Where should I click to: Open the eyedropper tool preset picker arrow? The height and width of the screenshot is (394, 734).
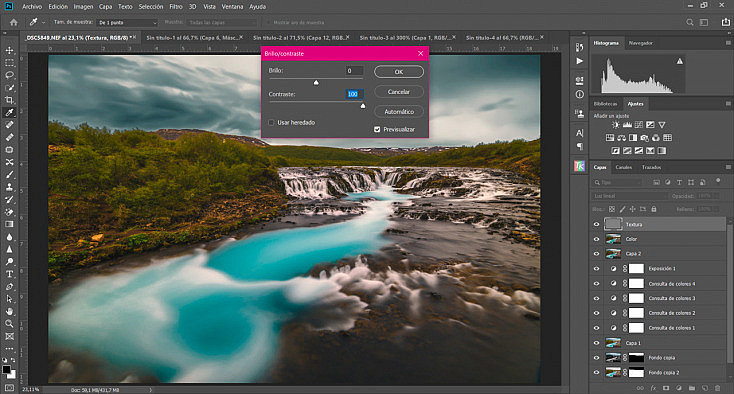[44, 22]
